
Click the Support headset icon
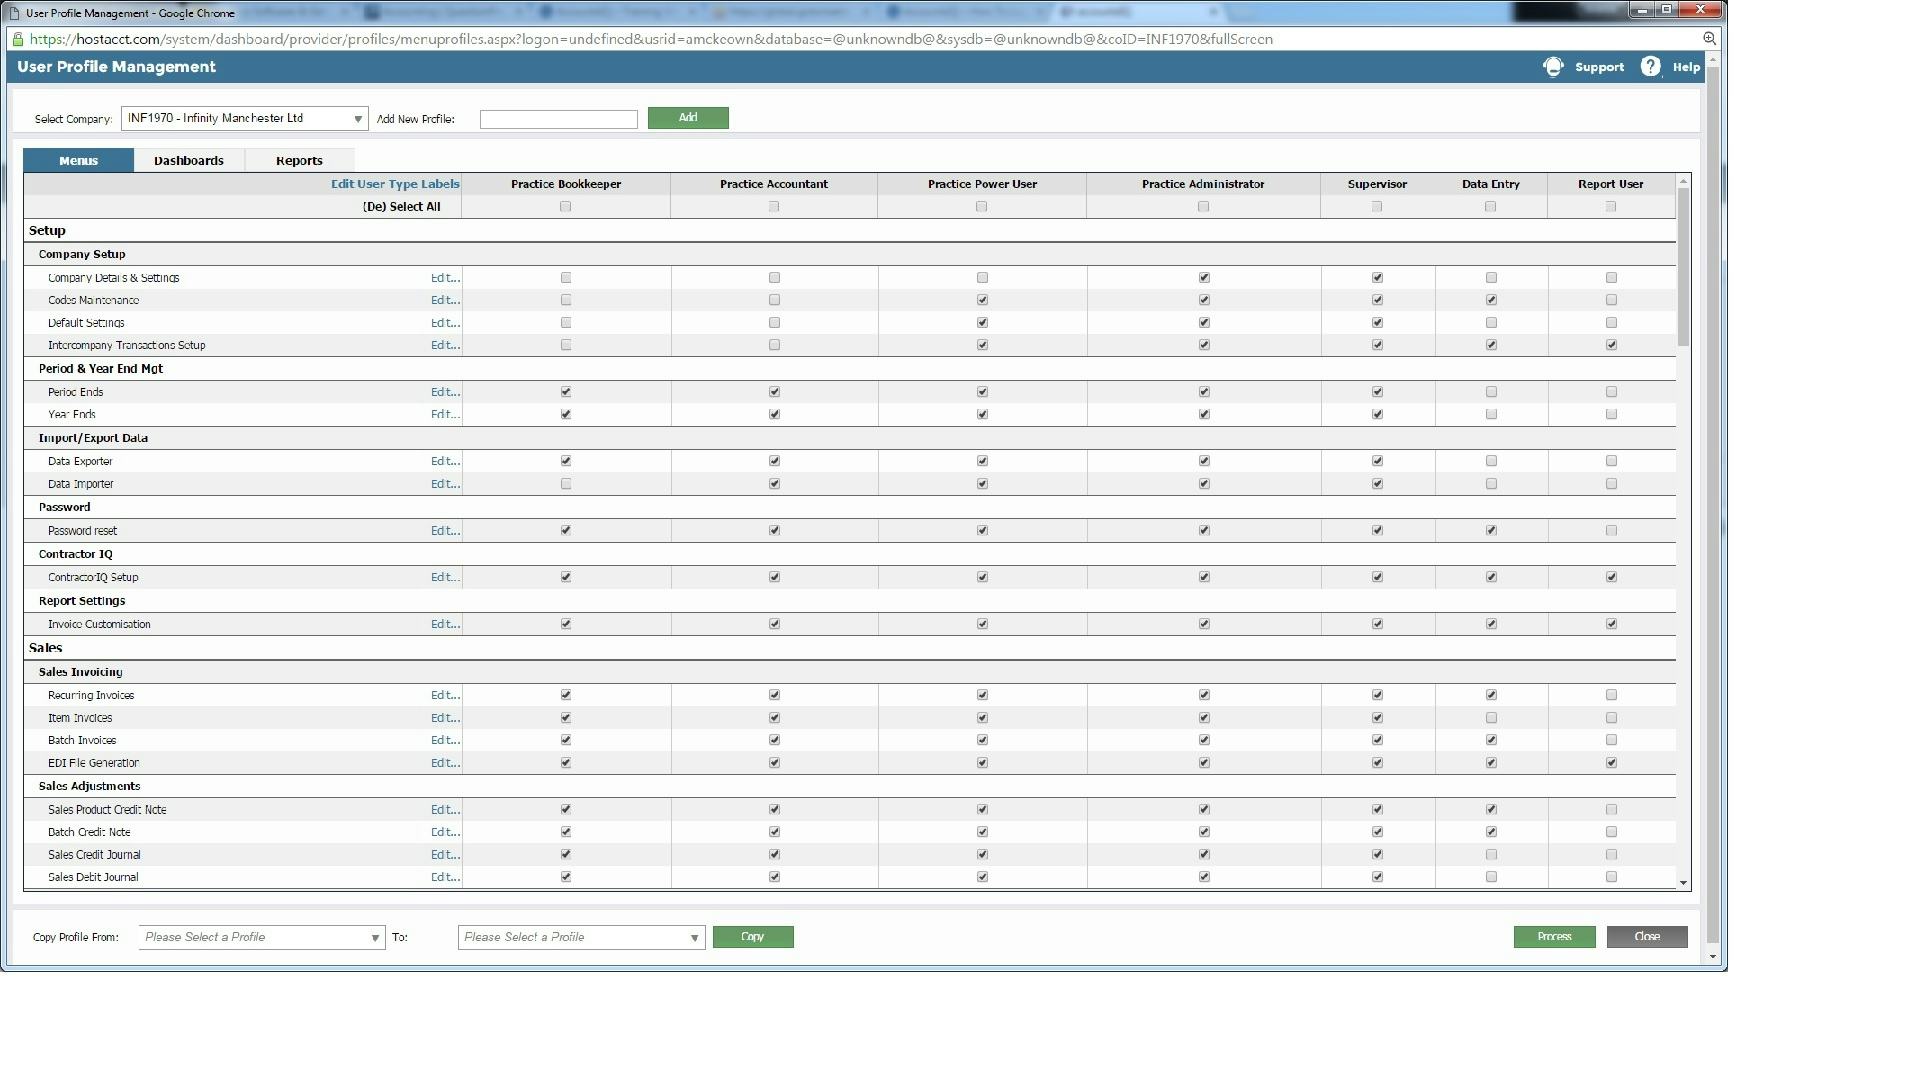pos(1552,67)
